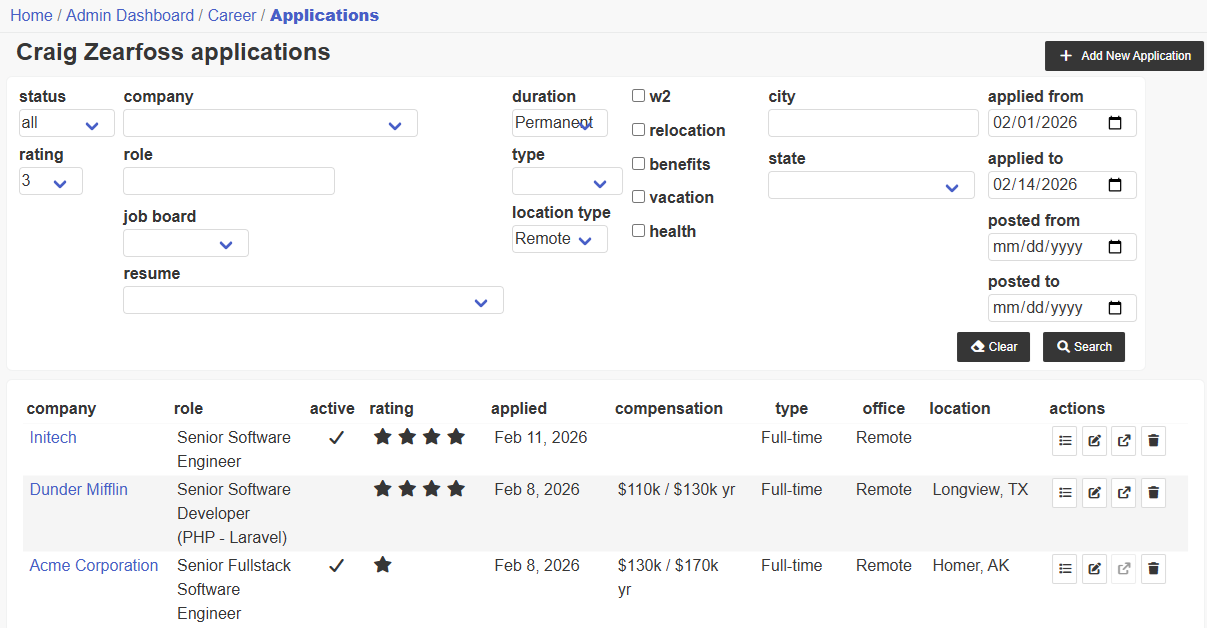Open Initech job posting in new tab
This screenshot has height=628, width=1207.
point(1123,440)
